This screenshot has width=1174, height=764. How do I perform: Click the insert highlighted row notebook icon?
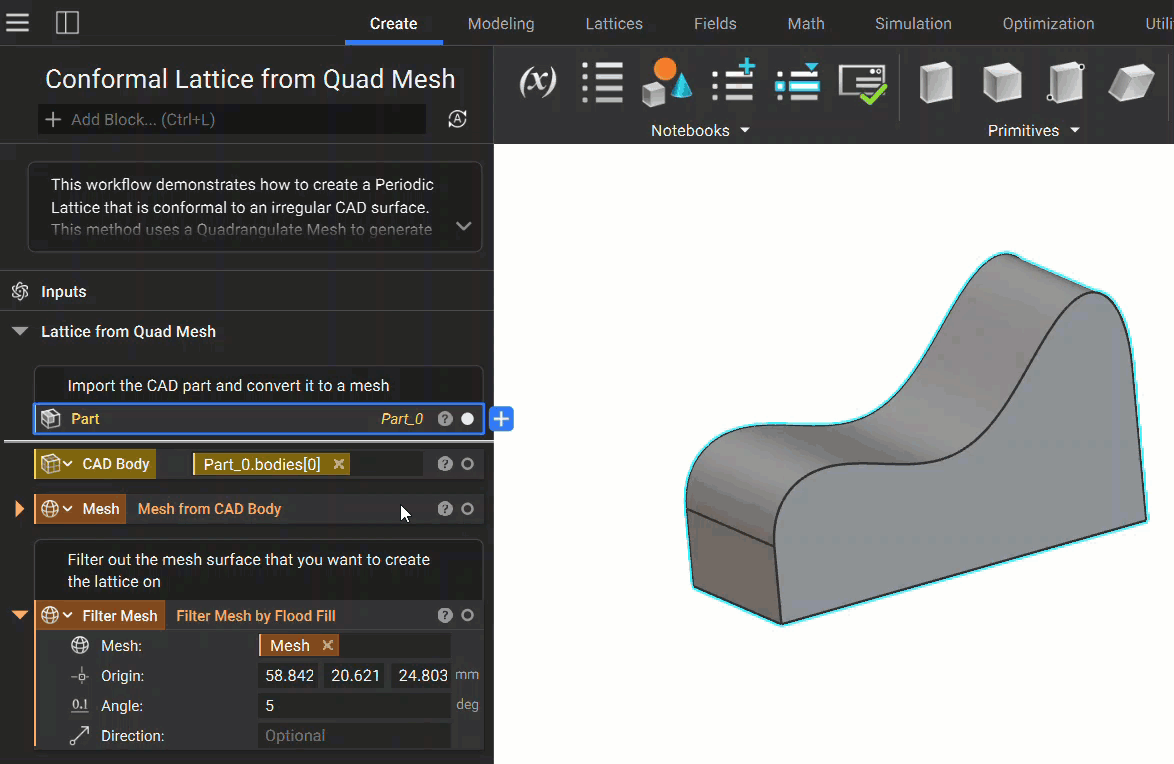pos(797,82)
